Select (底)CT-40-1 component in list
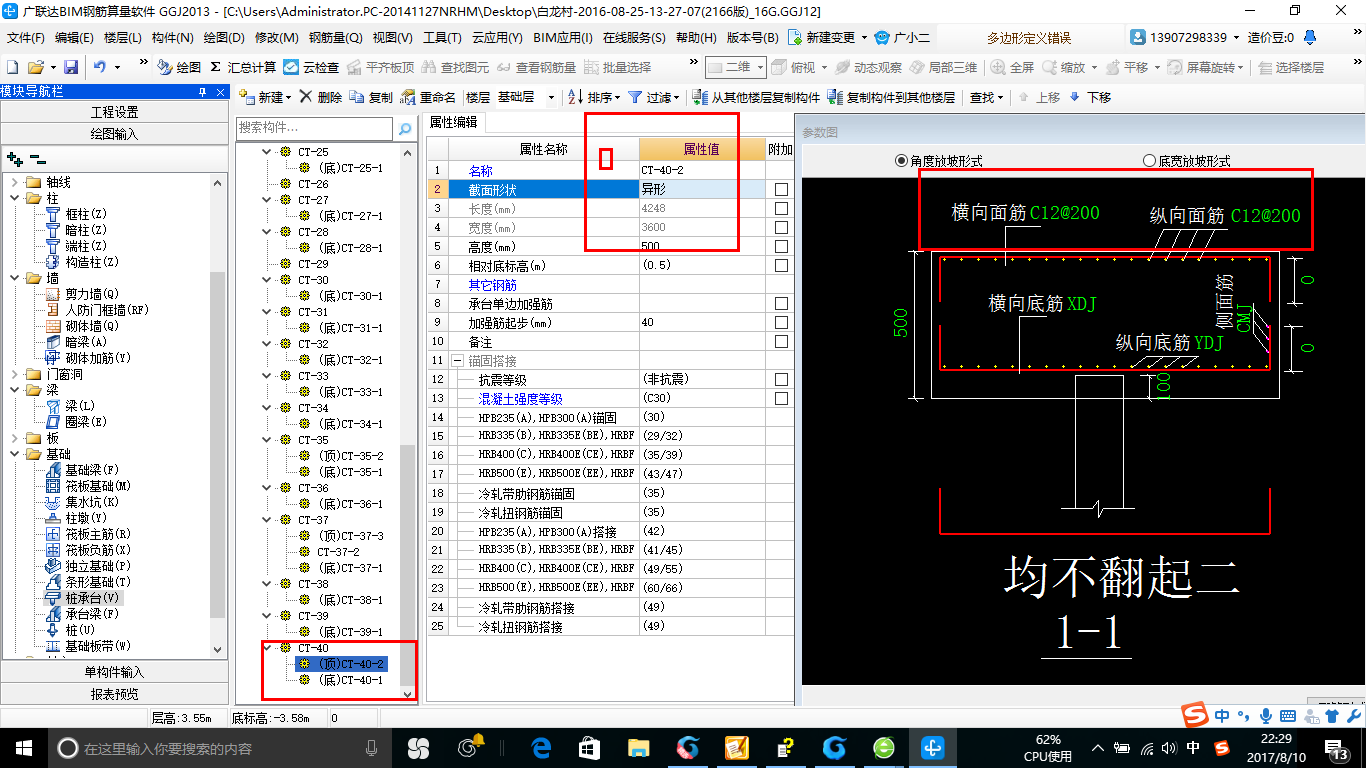1366x768 pixels. (x=341, y=680)
